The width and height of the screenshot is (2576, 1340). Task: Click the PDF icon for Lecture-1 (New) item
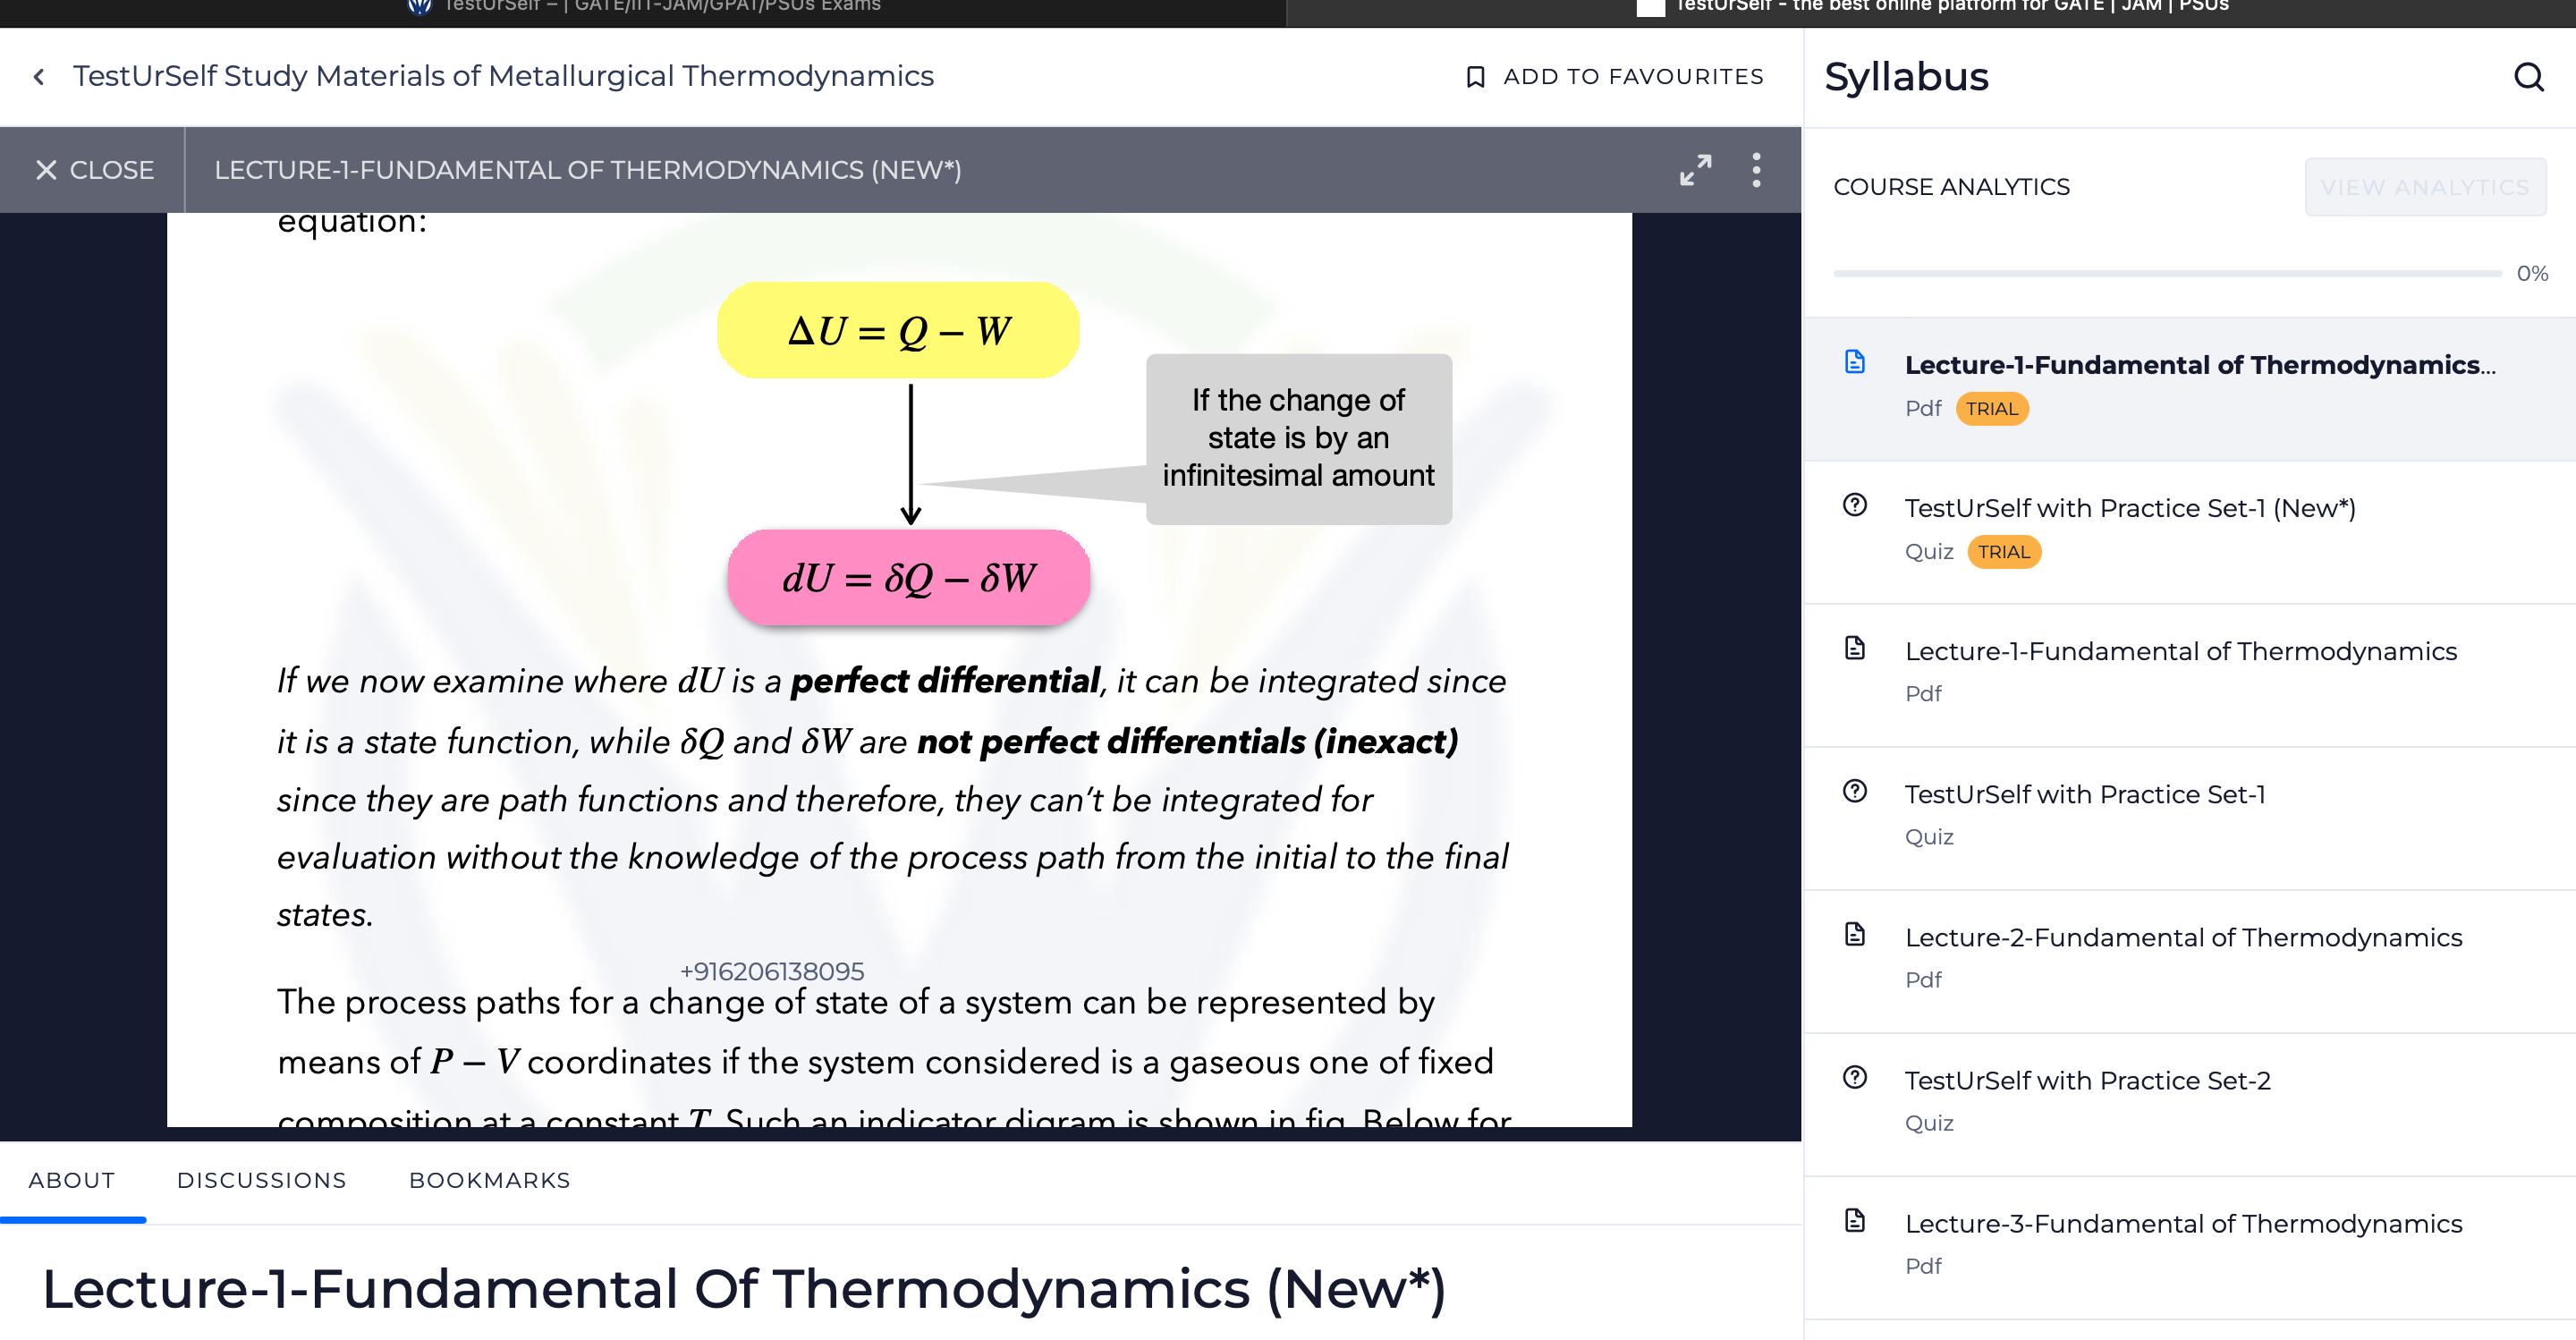(1855, 362)
